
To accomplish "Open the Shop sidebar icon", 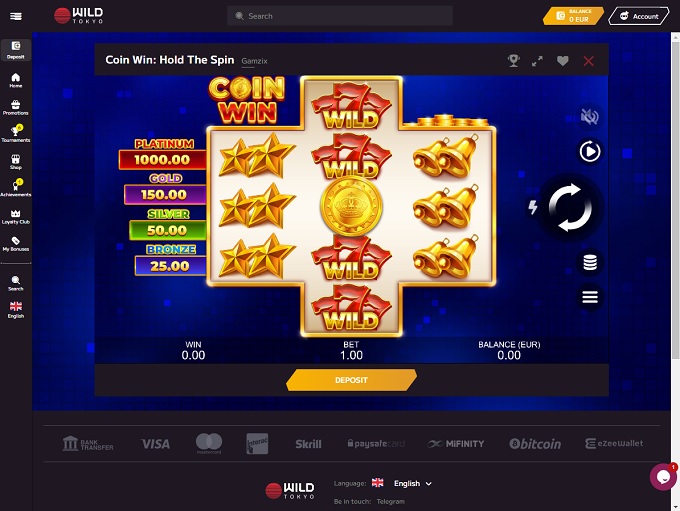I will (x=16, y=162).
